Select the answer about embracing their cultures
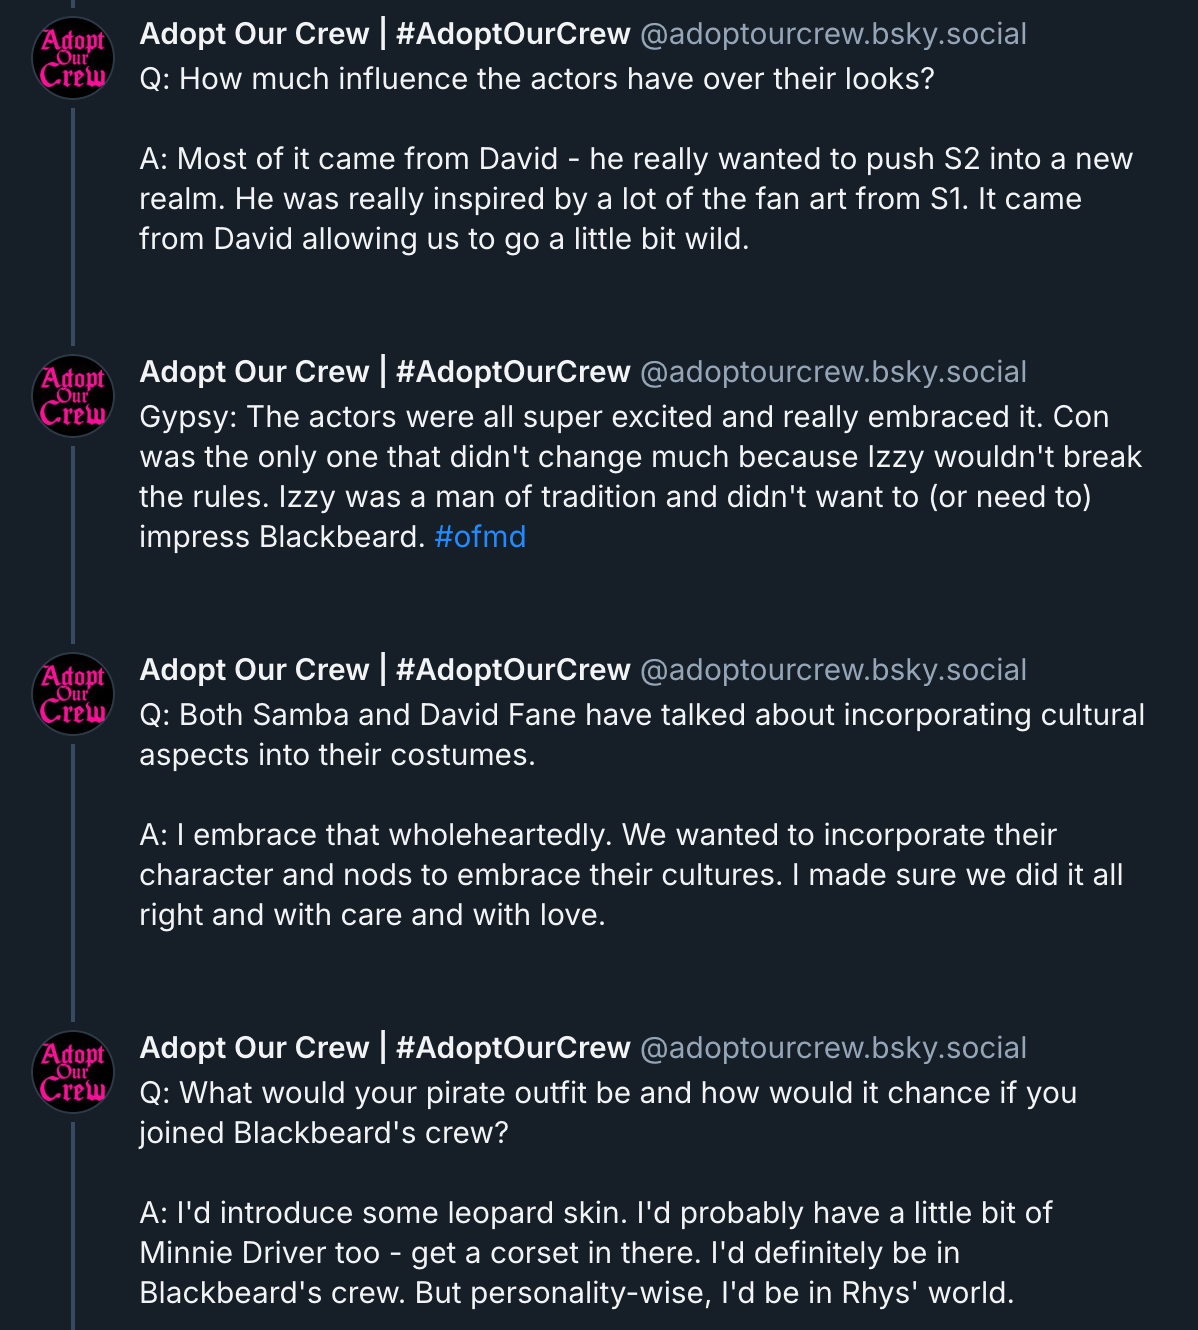Viewport: 1198px width, 1330px height. click(630, 875)
